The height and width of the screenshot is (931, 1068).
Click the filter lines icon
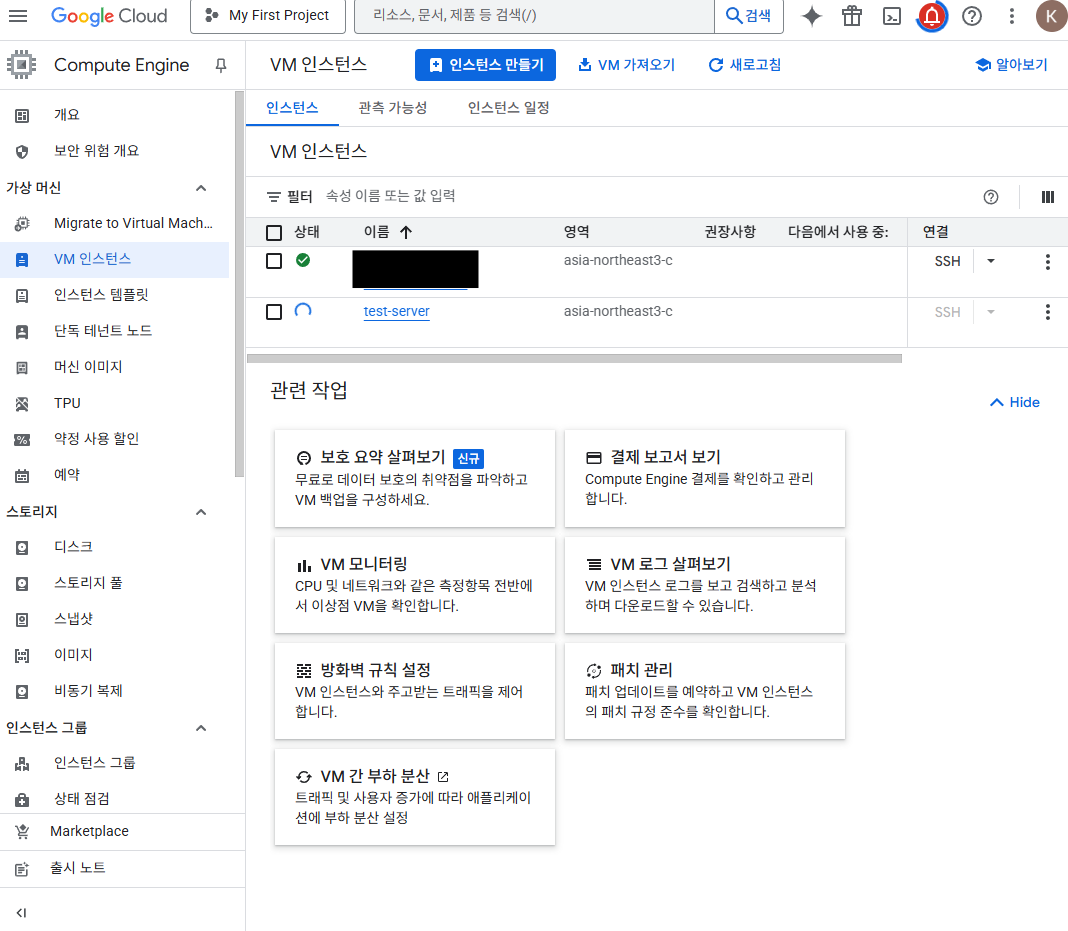[274, 197]
